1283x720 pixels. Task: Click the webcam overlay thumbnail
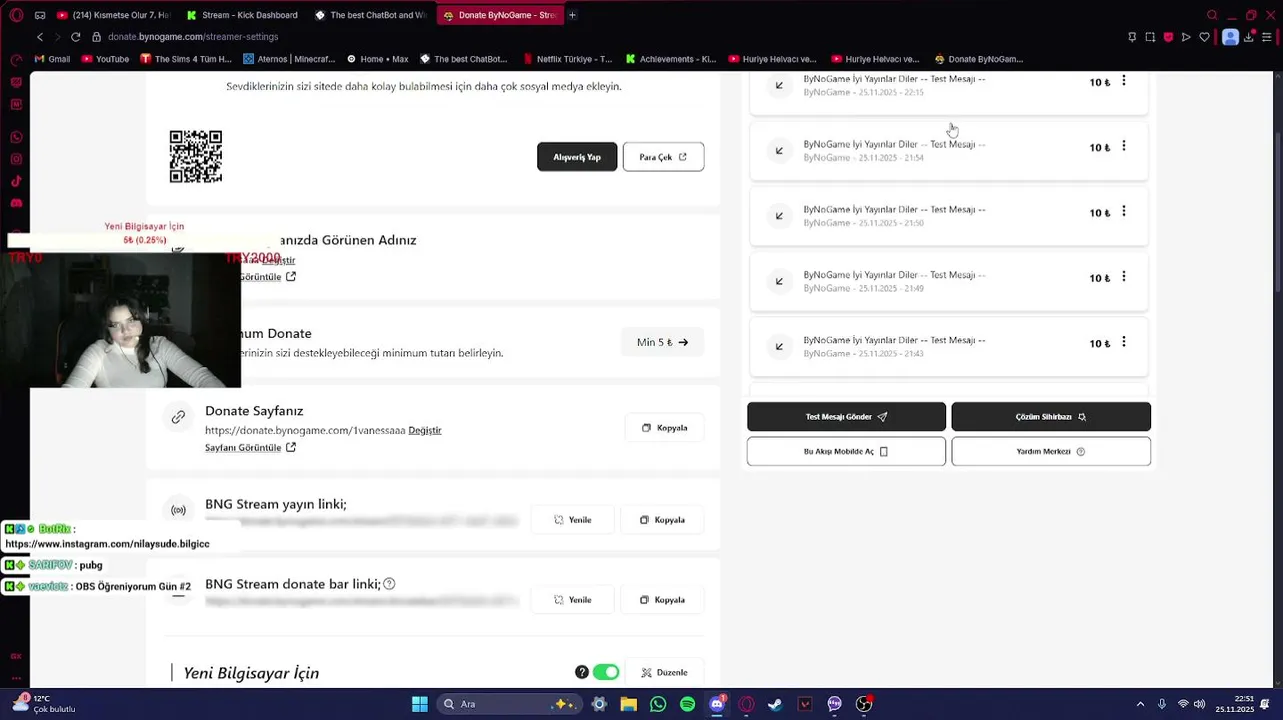pos(121,318)
